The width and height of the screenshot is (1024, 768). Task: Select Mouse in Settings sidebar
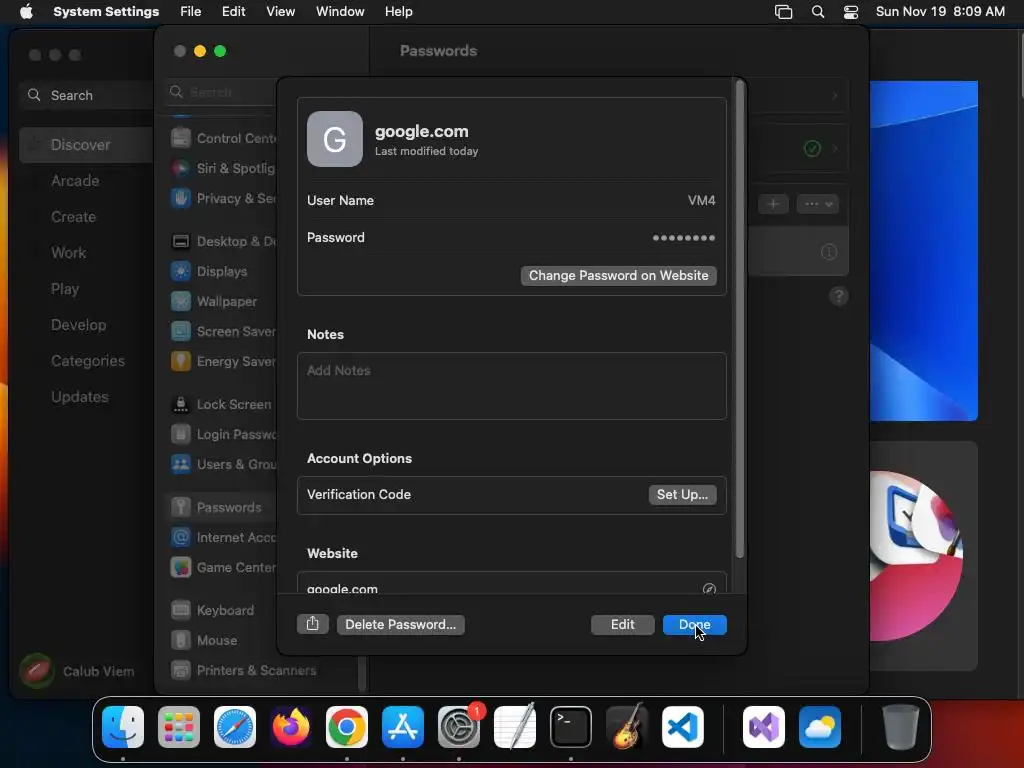[x=220, y=640]
